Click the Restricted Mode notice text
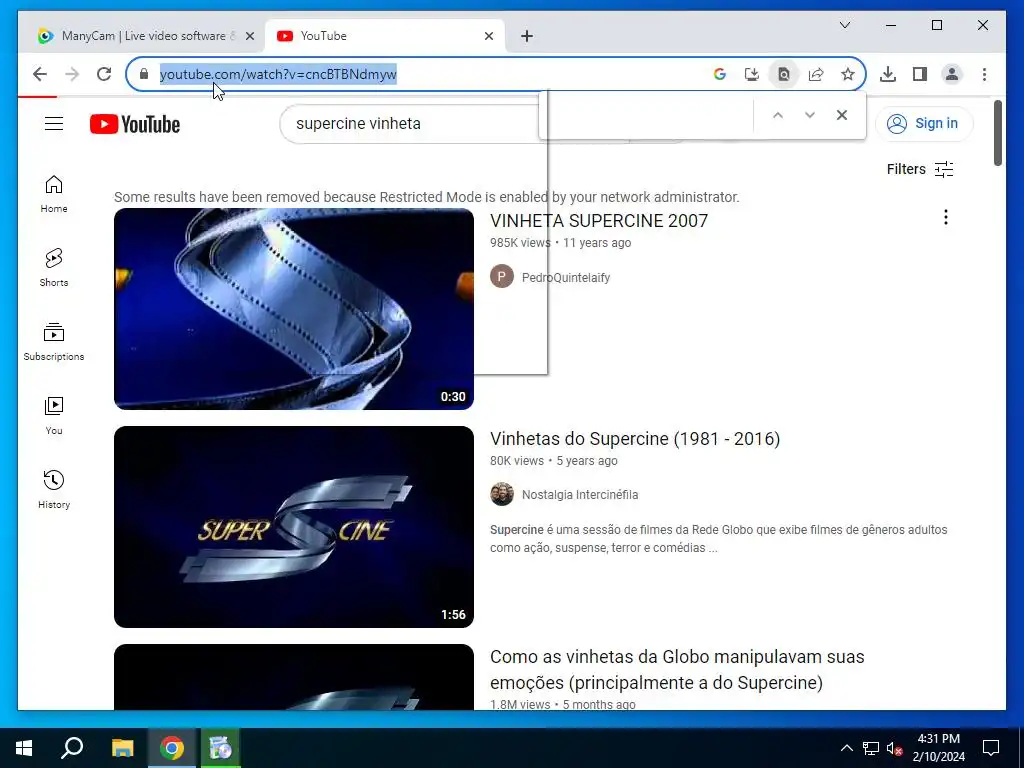This screenshot has height=768, width=1024. pos(426,197)
